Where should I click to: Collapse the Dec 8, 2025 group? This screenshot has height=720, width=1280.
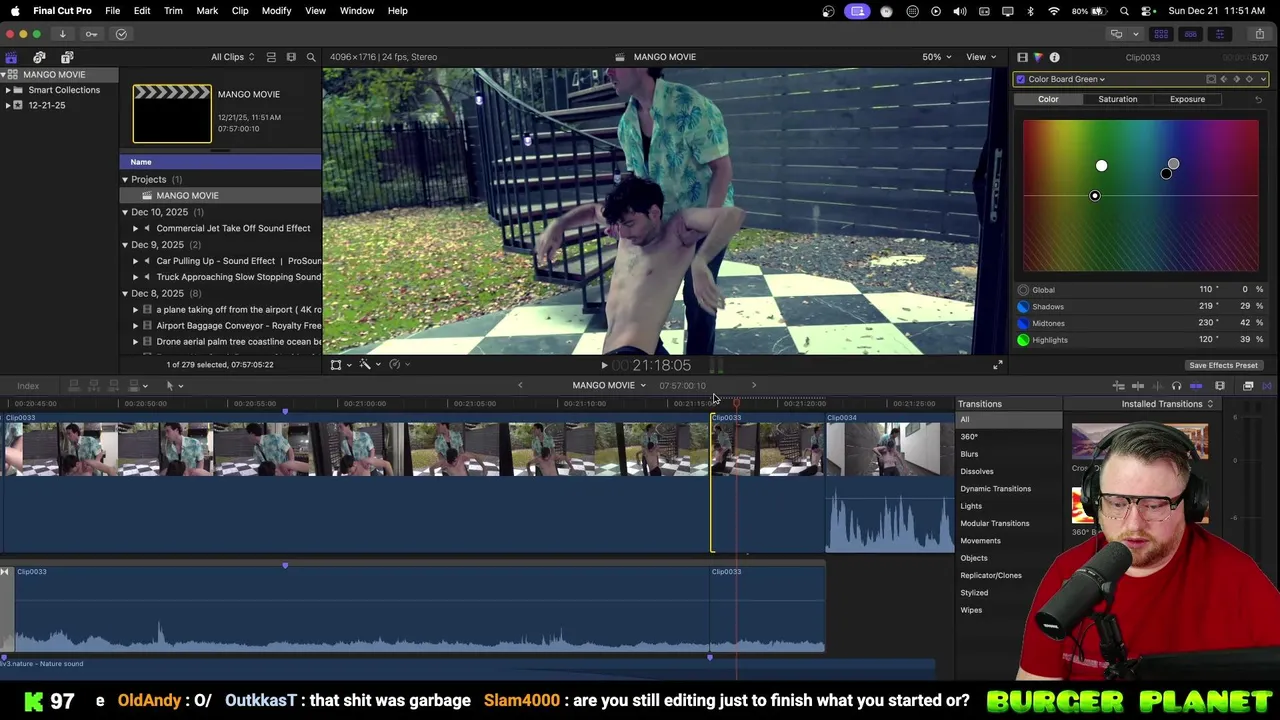coord(125,293)
